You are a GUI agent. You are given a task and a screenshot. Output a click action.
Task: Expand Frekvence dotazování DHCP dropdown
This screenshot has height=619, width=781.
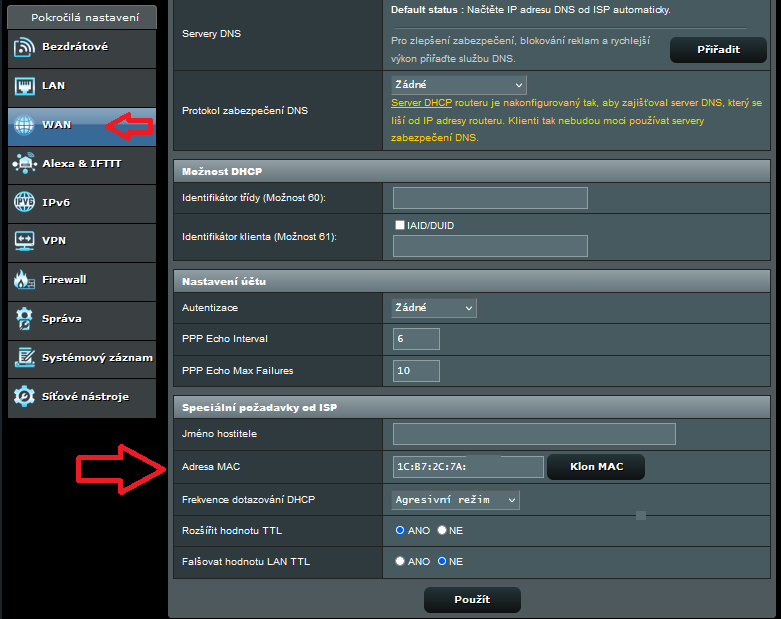pos(456,499)
